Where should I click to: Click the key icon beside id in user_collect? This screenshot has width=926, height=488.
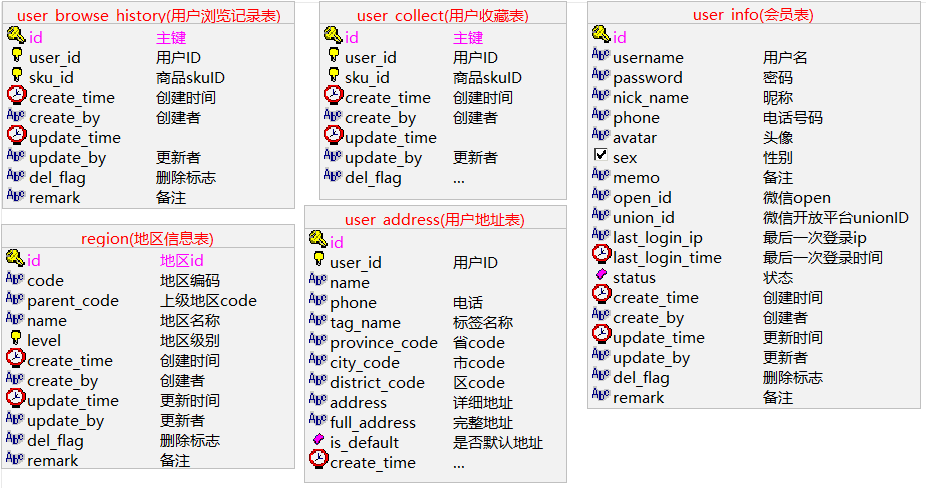(x=333, y=35)
